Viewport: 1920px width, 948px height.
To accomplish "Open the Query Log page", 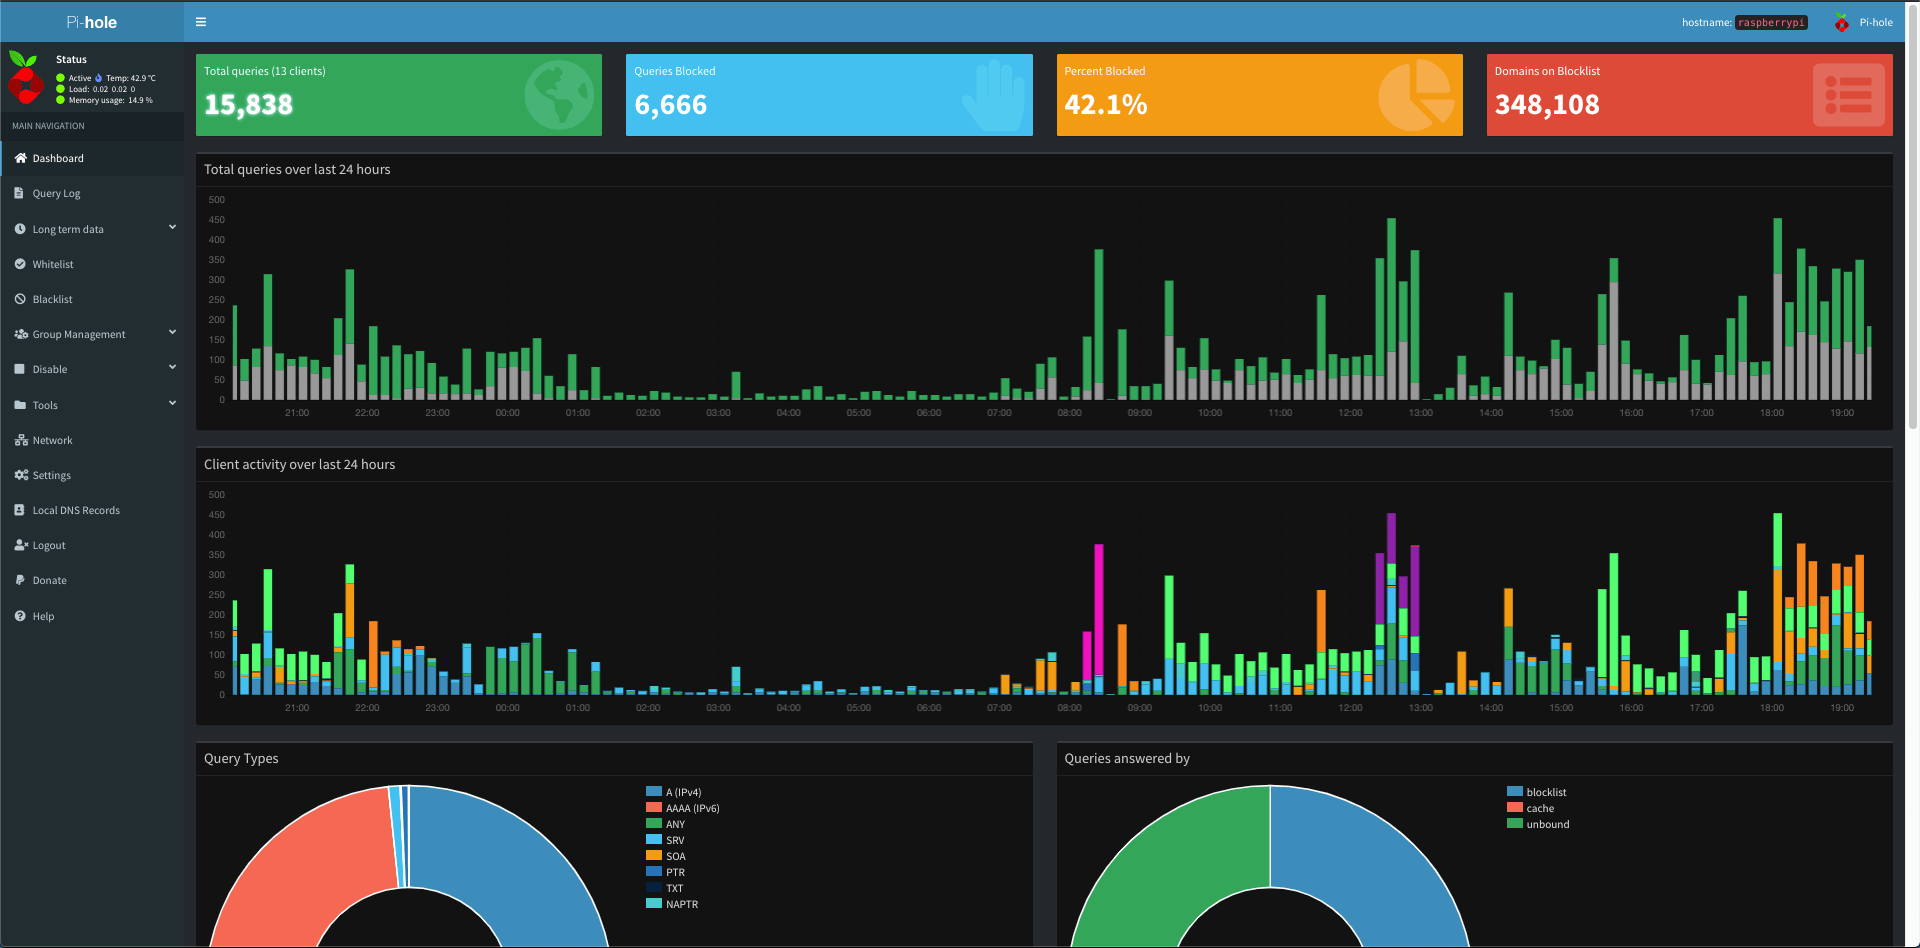I will (92, 193).
